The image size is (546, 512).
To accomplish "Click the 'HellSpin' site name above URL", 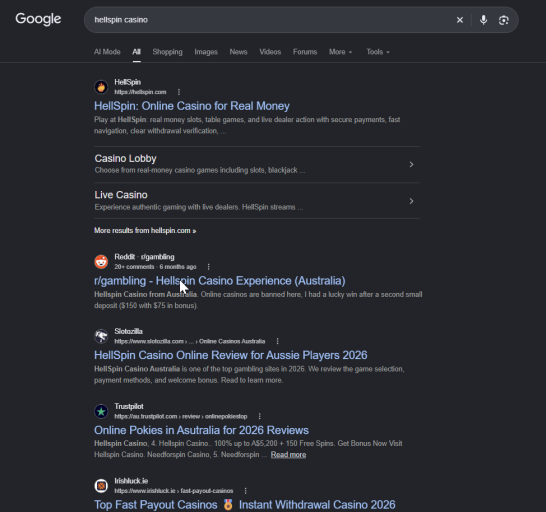I will (x=128, y=82).
